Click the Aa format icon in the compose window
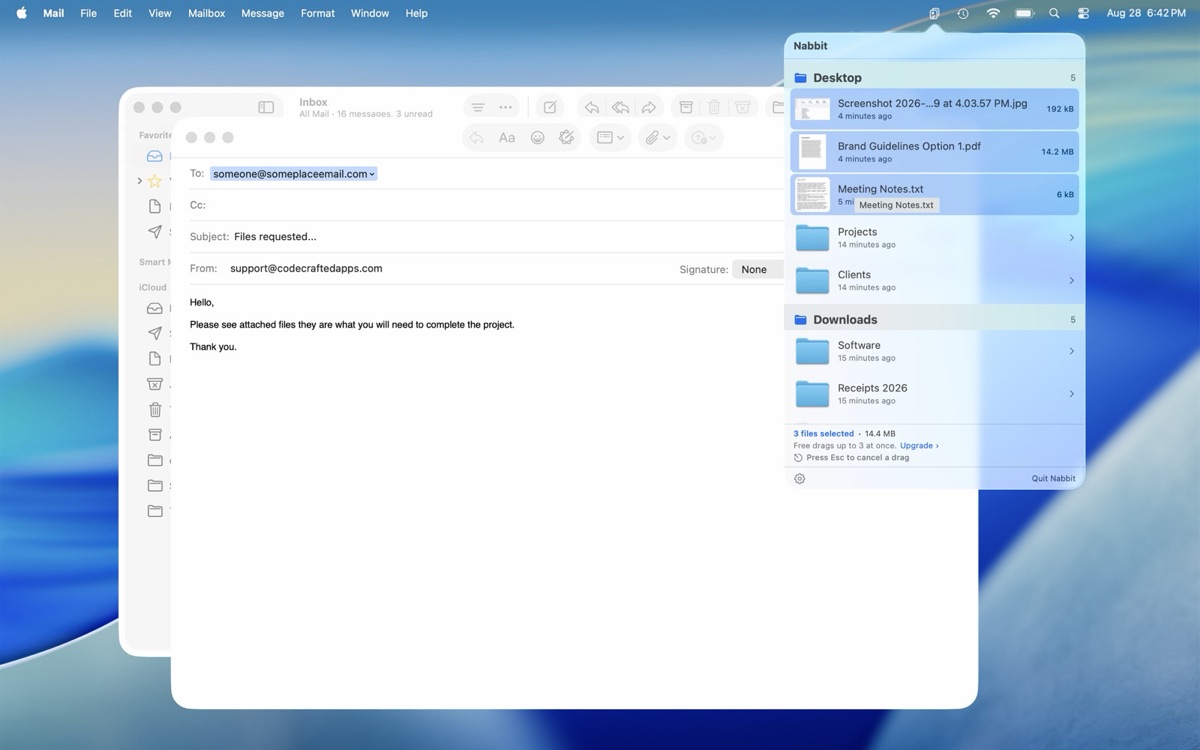1200x750 pixels. click(507, 138)
